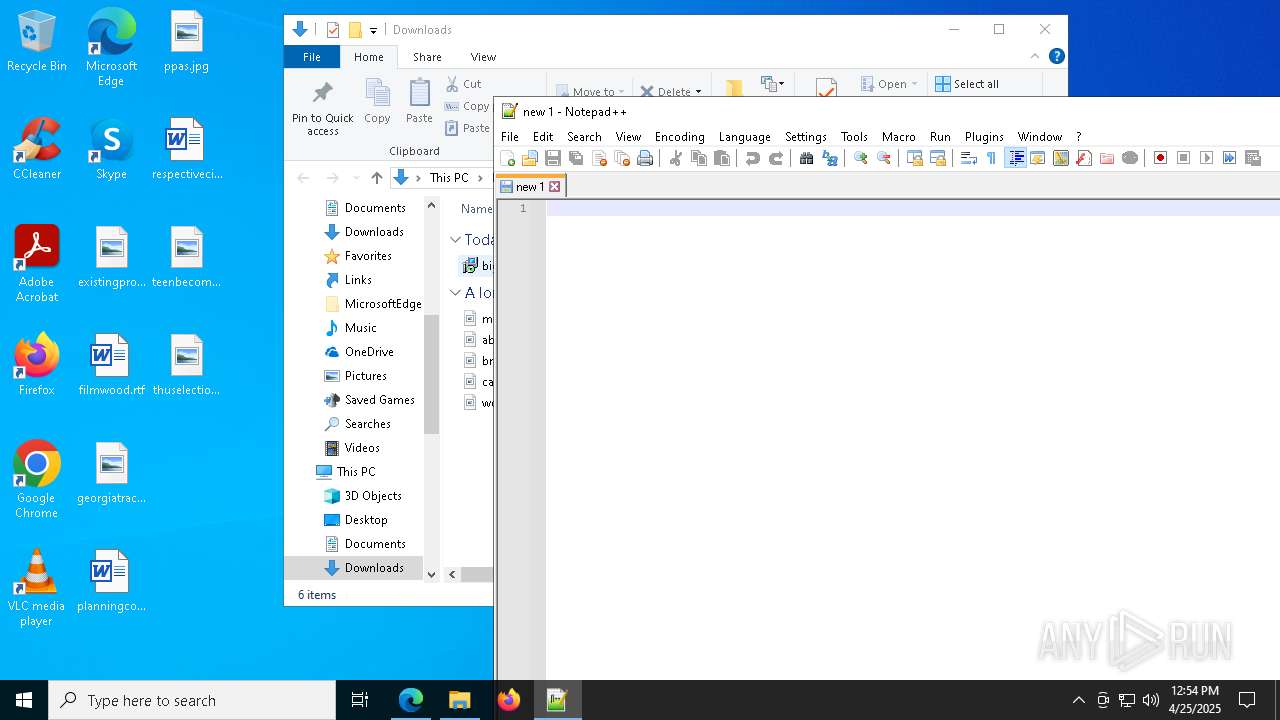
Task: Open the Function List icon in Notepad++
Action: point(1084,158)
